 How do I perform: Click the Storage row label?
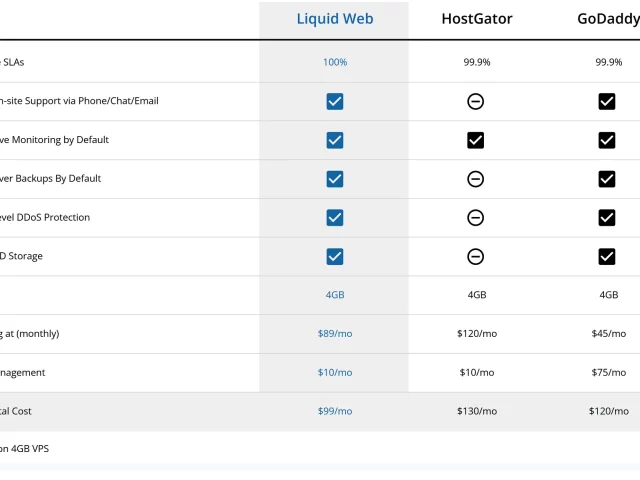tap(21, 256)
